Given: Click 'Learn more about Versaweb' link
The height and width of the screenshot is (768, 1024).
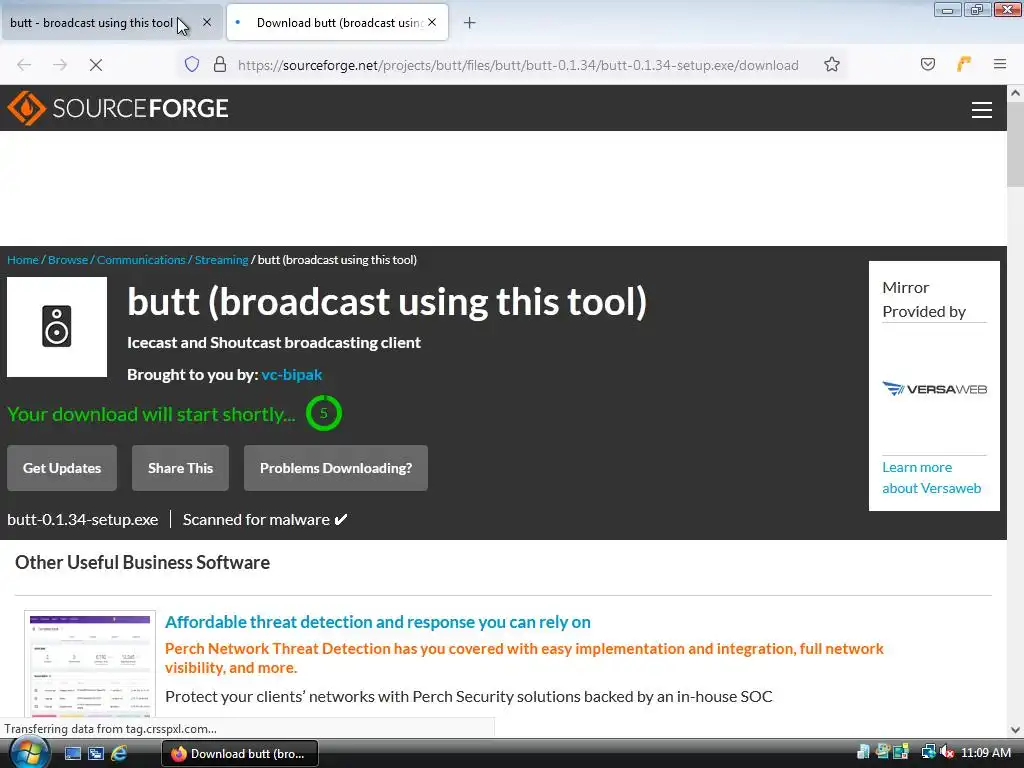Looking at the screenshot, I should [931, 477].
